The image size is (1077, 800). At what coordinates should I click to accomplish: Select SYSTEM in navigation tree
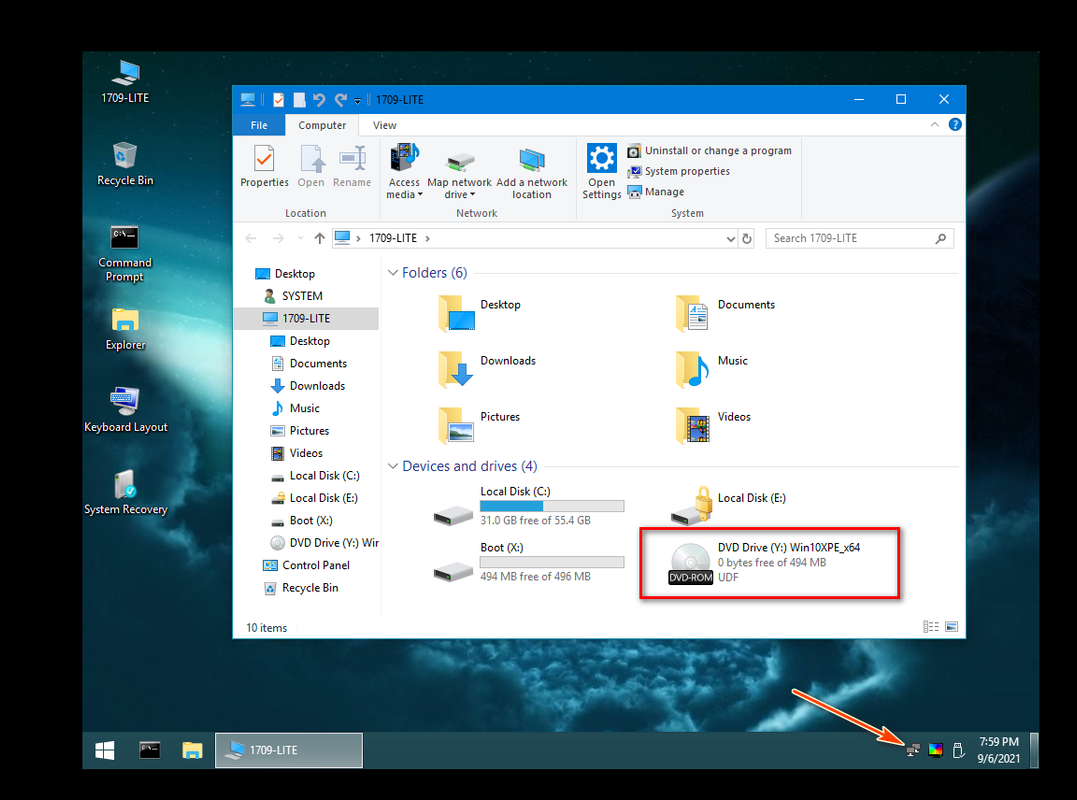pos(302,296)
